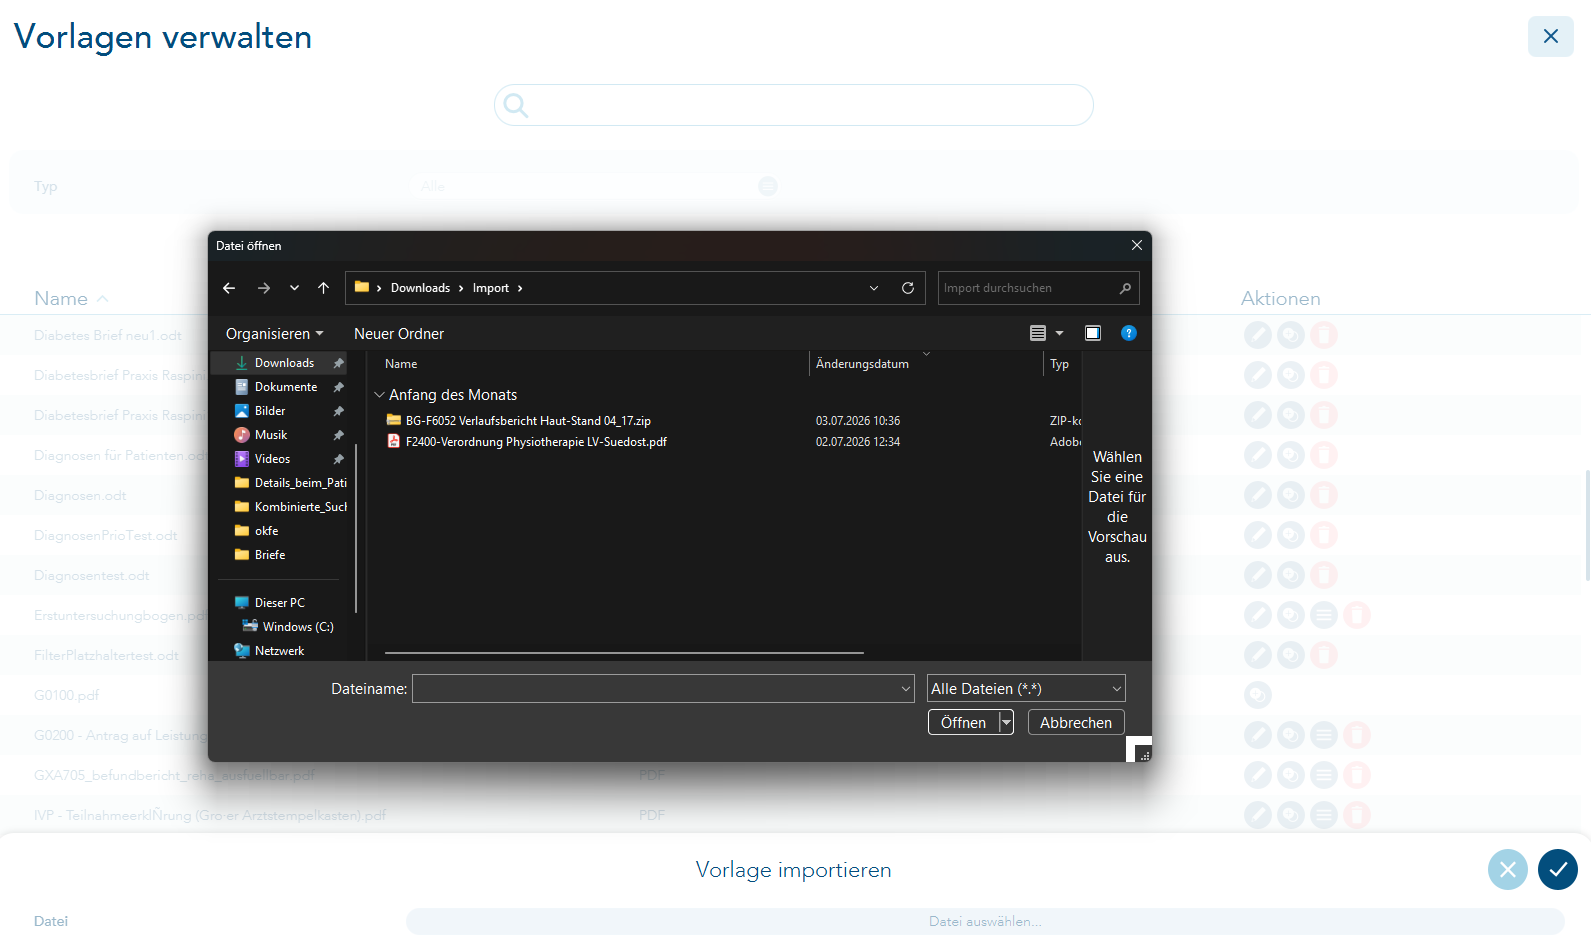Open the okfe folder in sidebar
This screenshot has height=944, width=1591.
[x=266, y=531]
